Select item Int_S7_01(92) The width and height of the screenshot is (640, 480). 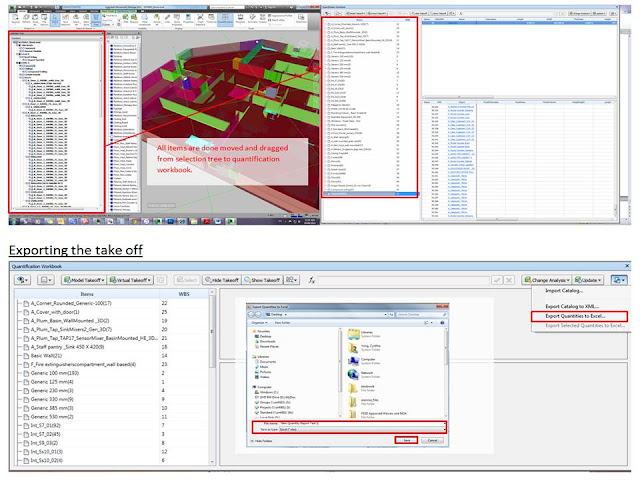[x=46, y=426]
